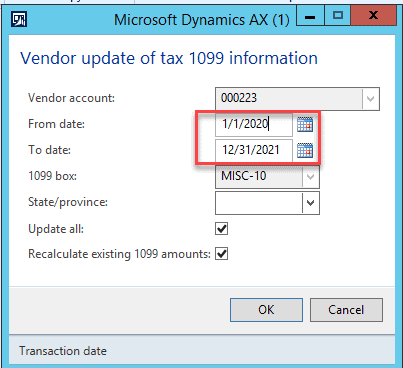This screenshot has width=403, height=368.
Task: Open the From date calendar picker
Action: click(305, 124)
